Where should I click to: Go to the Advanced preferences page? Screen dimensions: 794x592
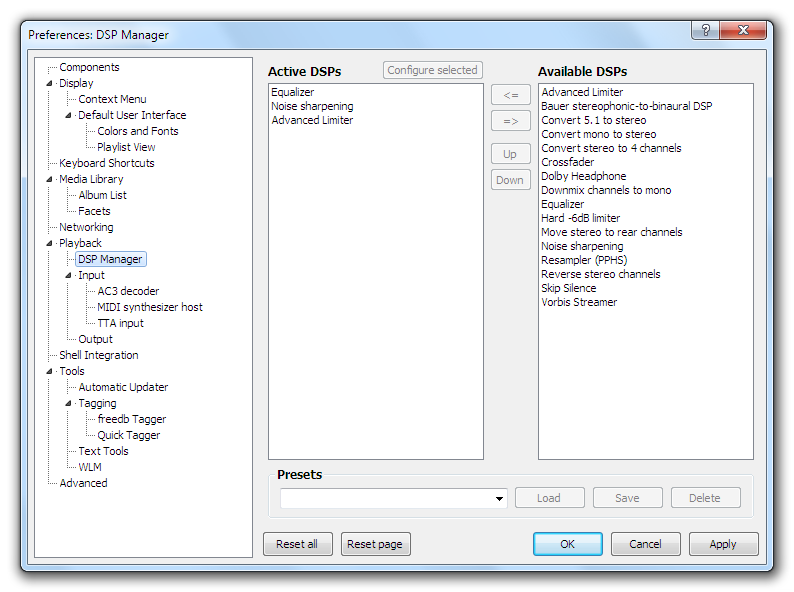[x=83, y=483]
